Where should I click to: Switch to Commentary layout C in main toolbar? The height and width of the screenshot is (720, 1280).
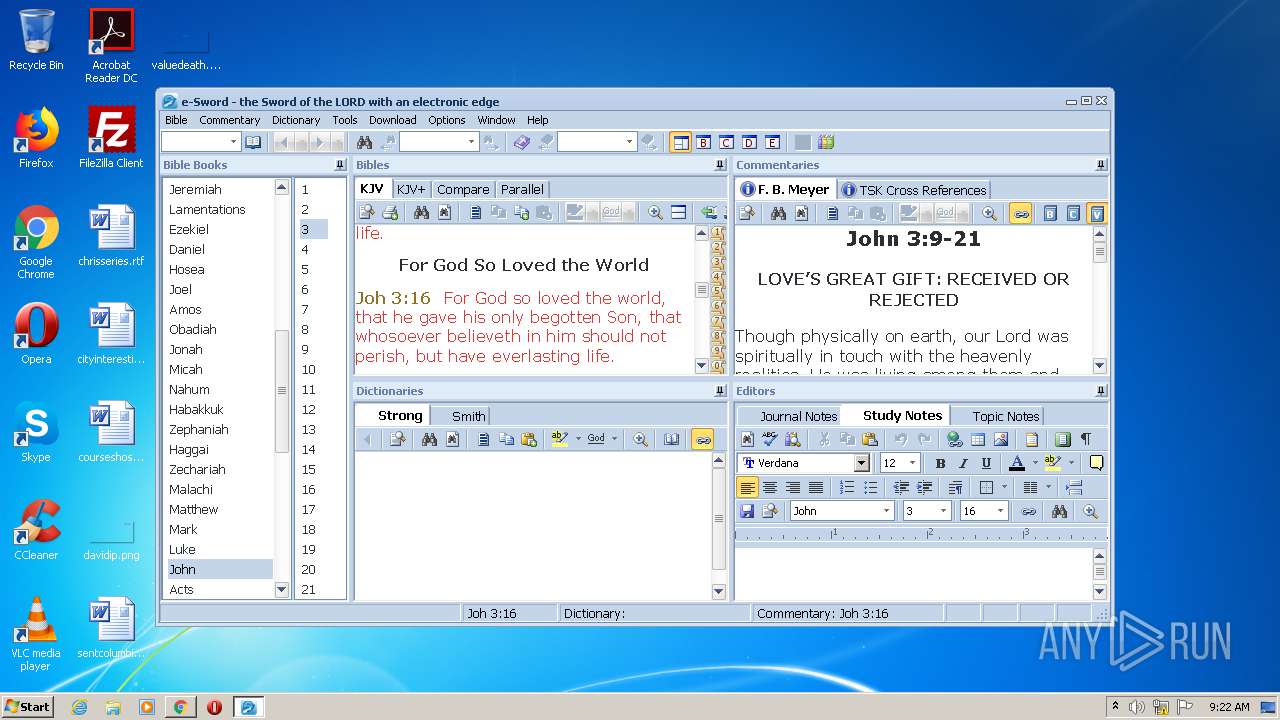(x=726, y=142)
